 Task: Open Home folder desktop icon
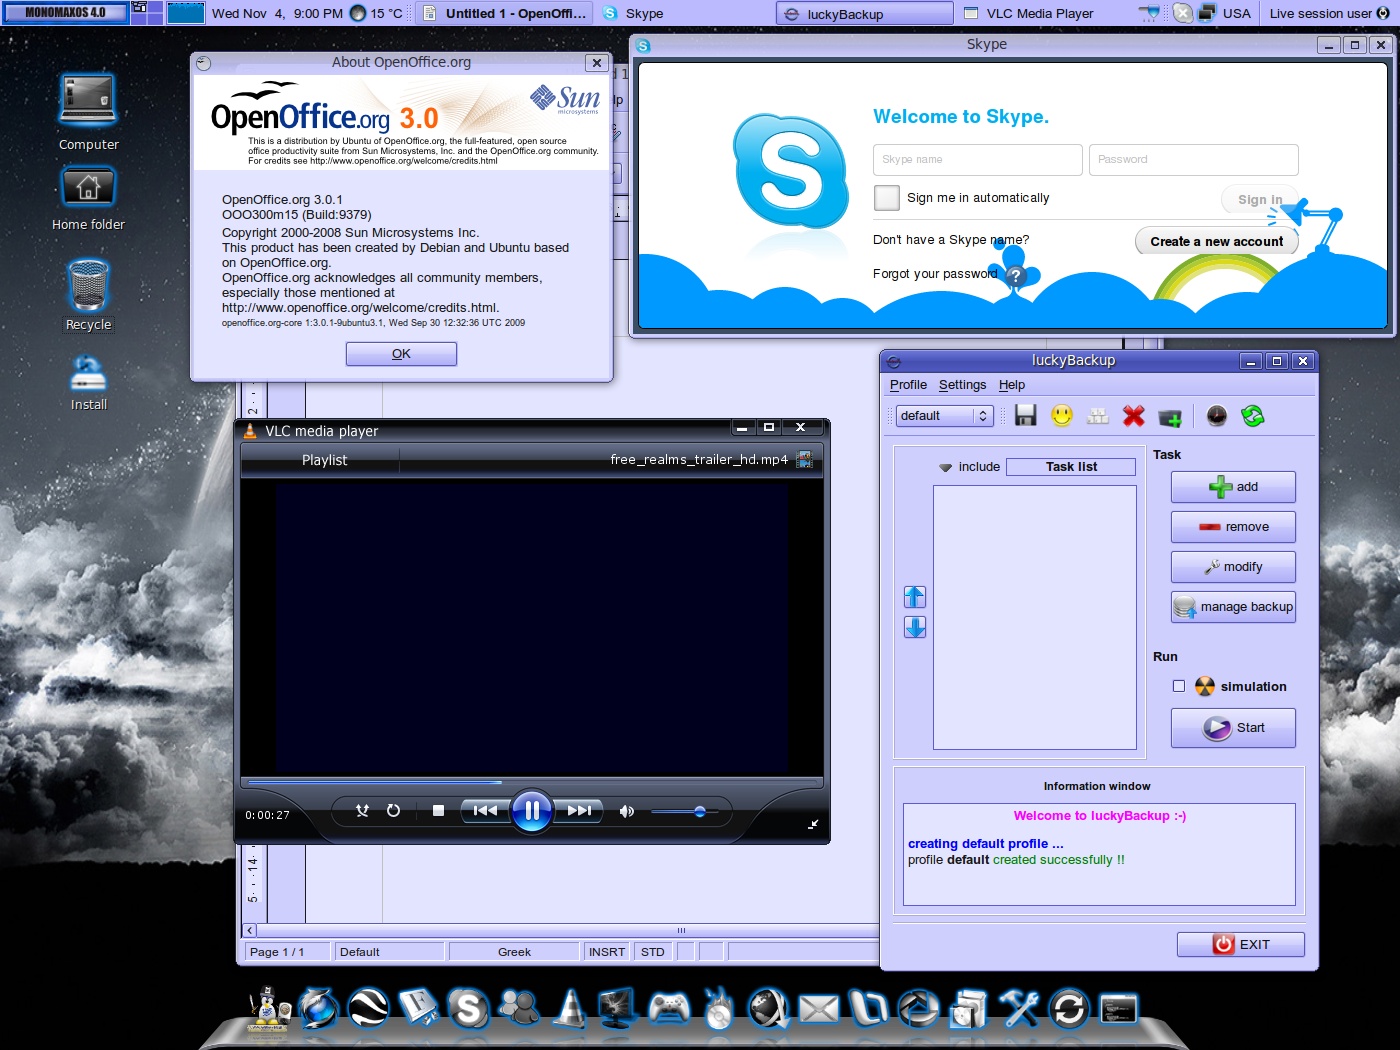coord(88,197)
